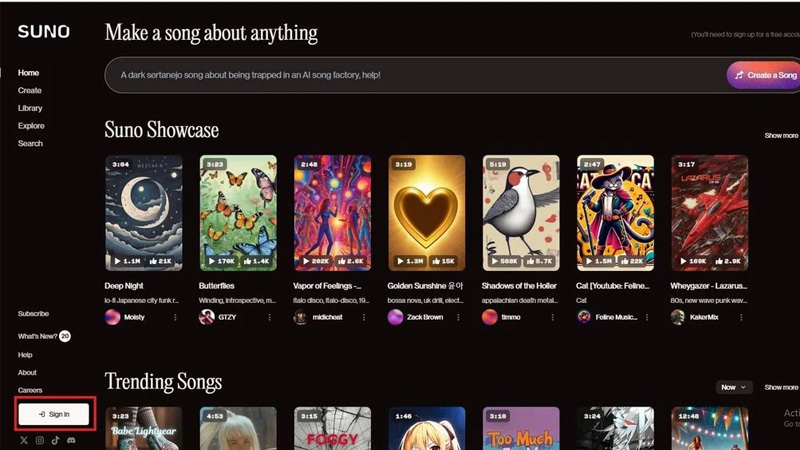This screenshot has height=450, width=800.
Task: Open Subscribe in the sidebar
Action: [x=33, y=314]
